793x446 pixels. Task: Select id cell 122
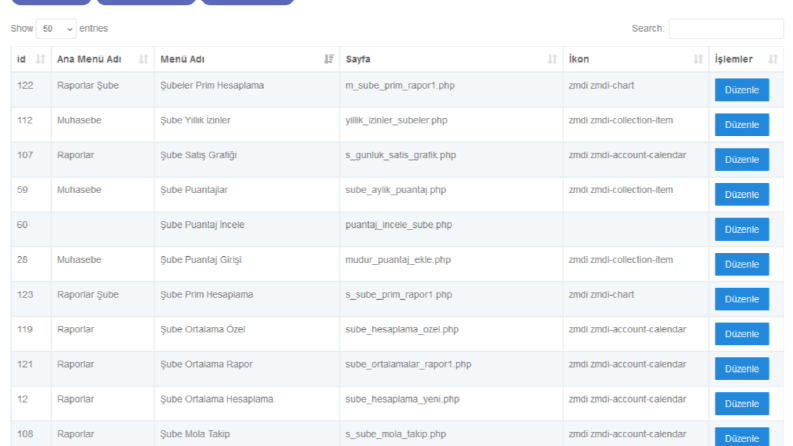pos(25,85)
